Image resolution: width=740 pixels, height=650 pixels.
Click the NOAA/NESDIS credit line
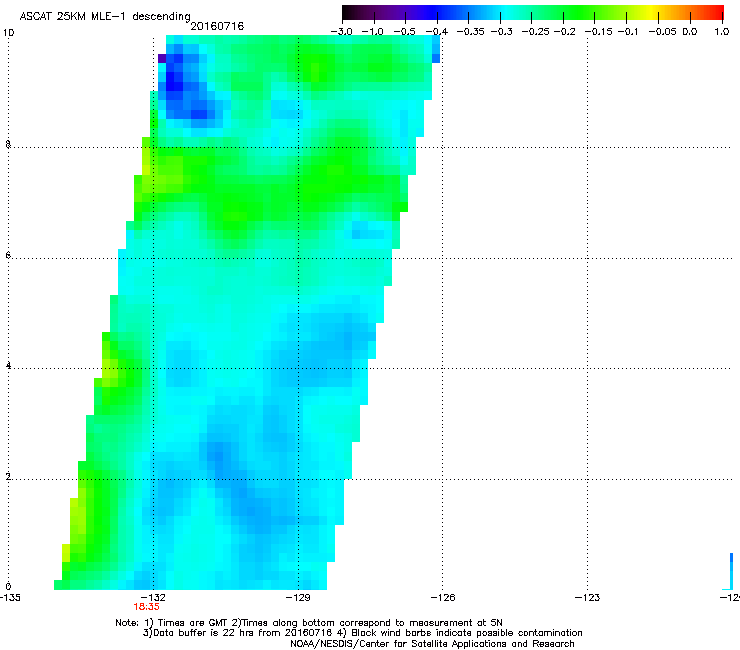click(x=432, y=644)
